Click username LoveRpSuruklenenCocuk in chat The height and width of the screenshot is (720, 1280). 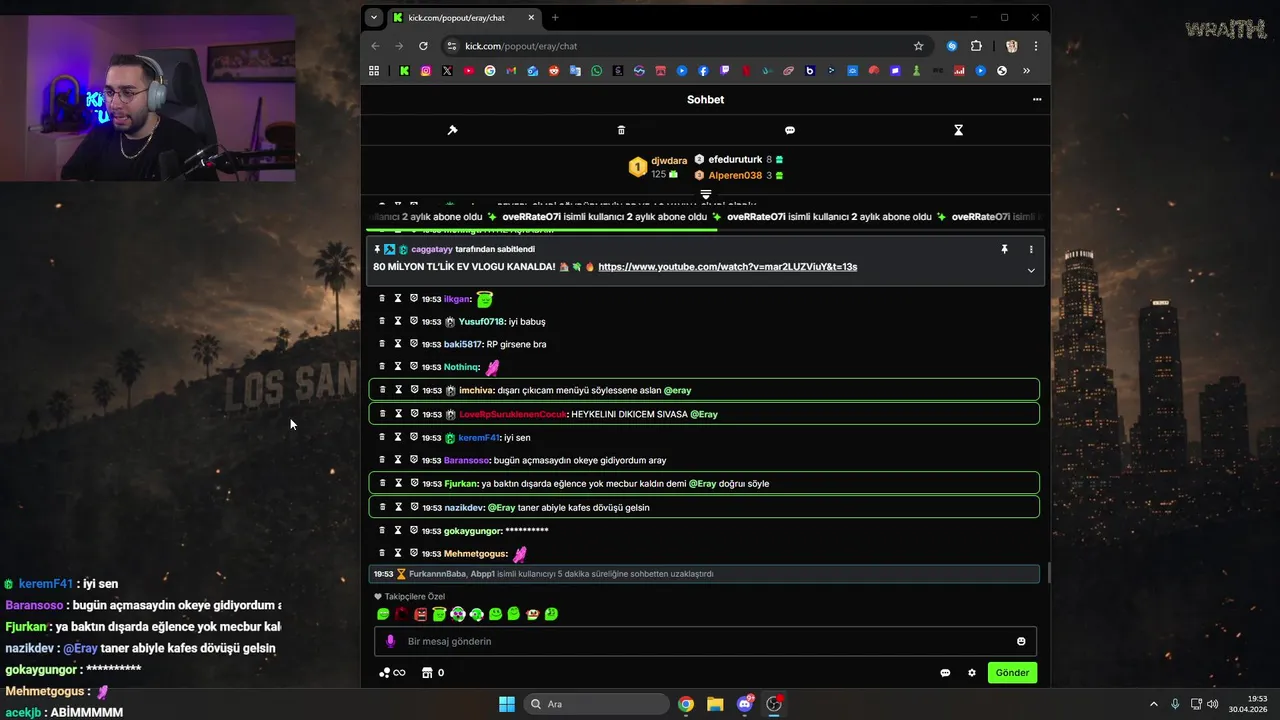513,414
